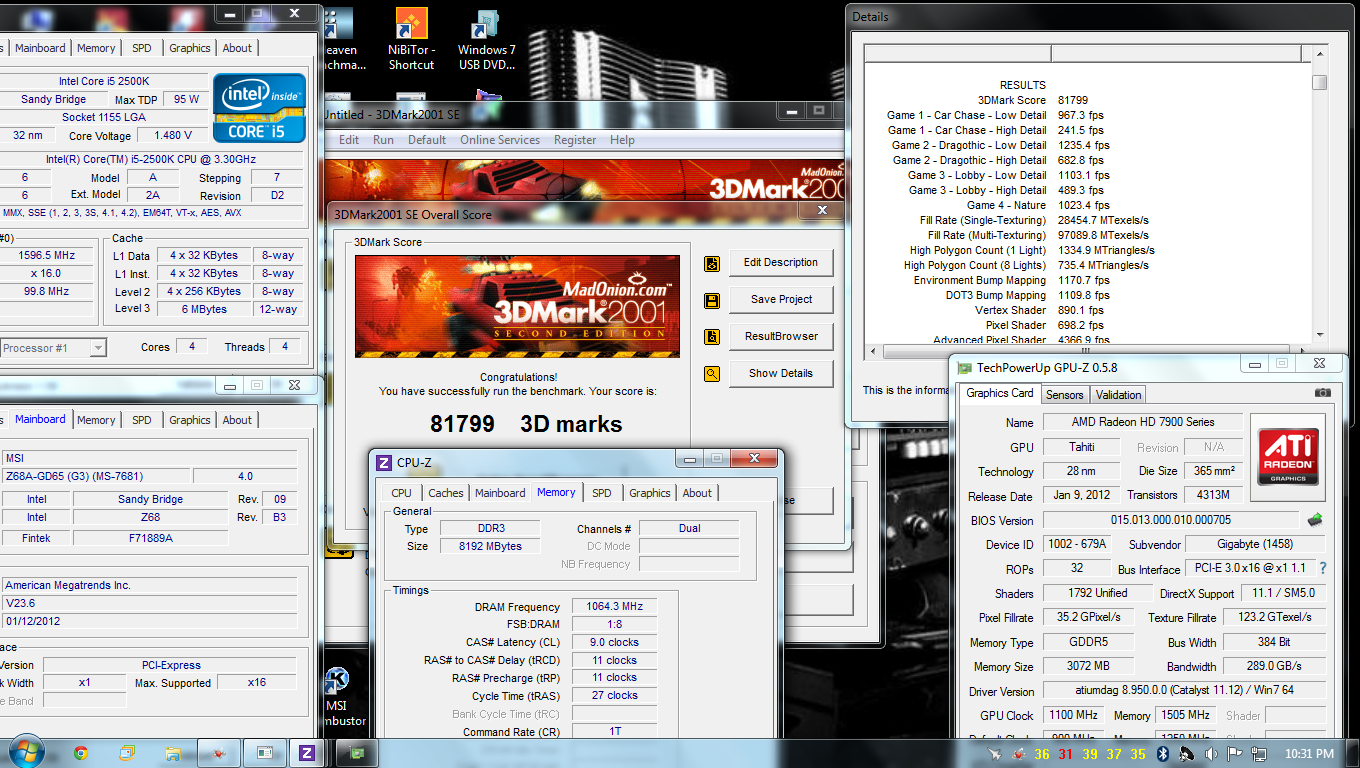
Task: Select the Caches tab in the CPU-Z Memory window
Action: click(x=446, y=493)
